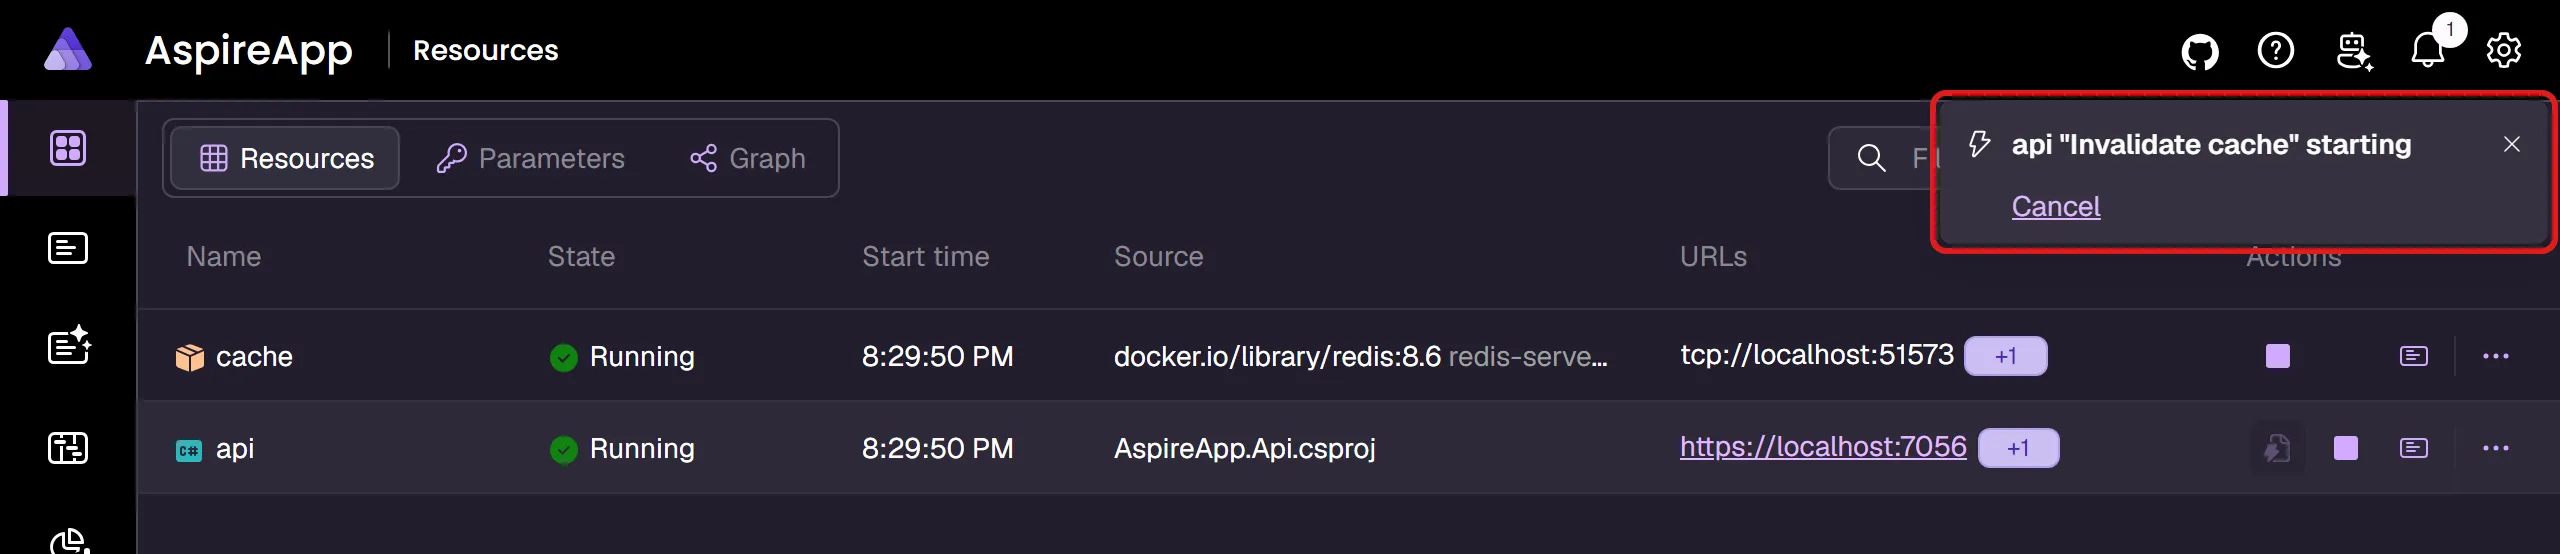Screen dimensions: 2560x554
Task: Open console logs for cache row
Action: [x=2414, y=356]
